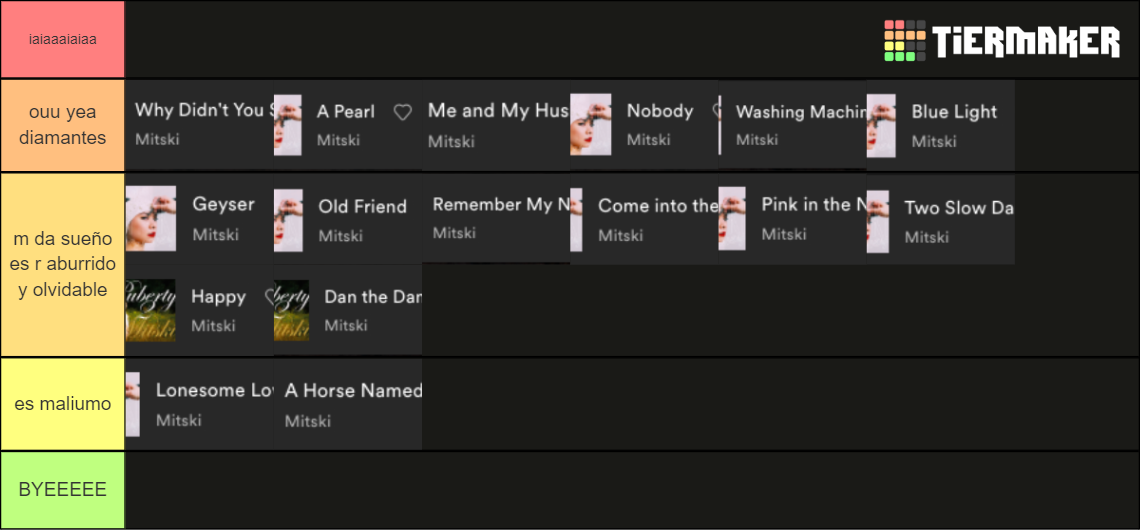Click the Geyser album cover thumbnail
The image size is (1140, 530).
click(x=151, y=218)
